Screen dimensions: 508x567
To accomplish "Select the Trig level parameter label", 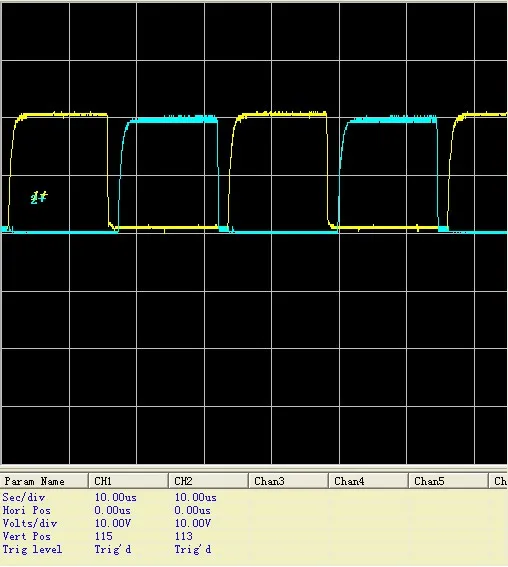I will [32, 550].
